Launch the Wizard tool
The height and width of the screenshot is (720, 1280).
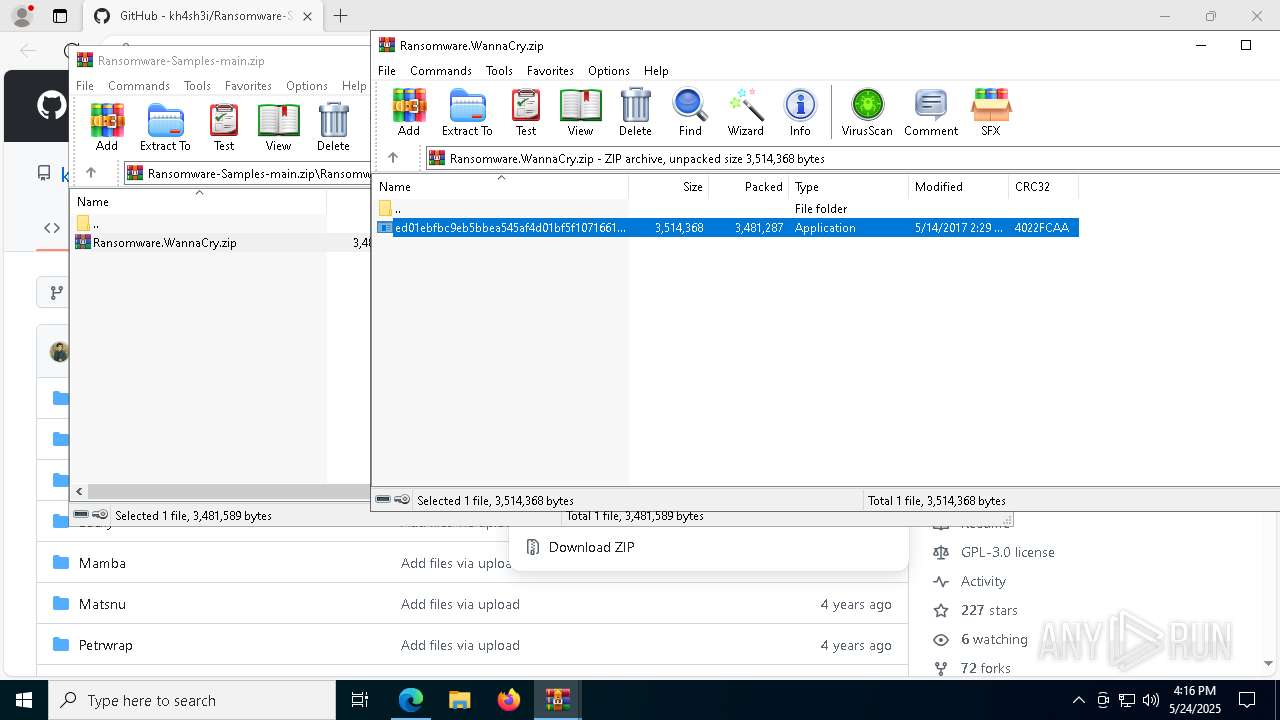click(745, 112)
